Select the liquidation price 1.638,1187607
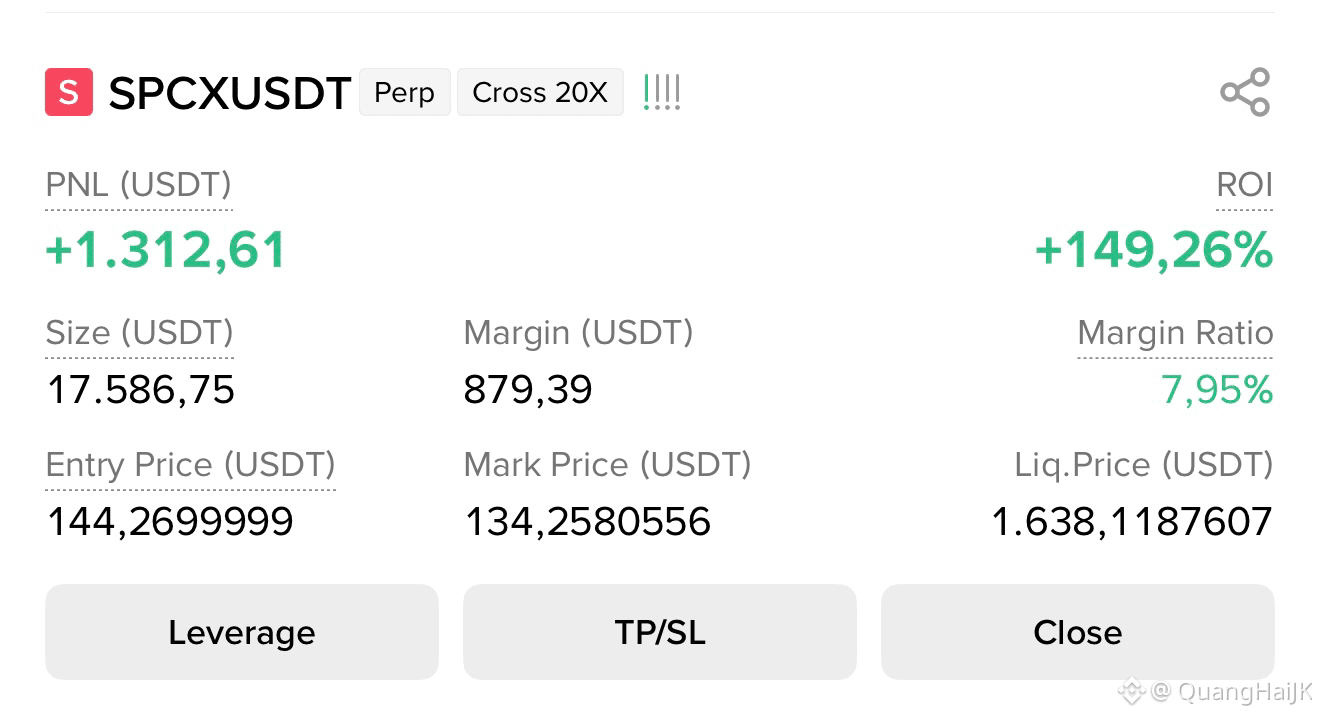The height and width of the screenshot is (716, 1320). pyautogui.click(x=1132, y=522)
